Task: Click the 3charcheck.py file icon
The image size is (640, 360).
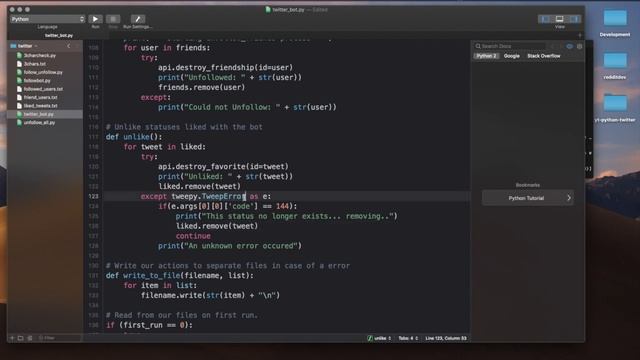Action: pos(19,56)
